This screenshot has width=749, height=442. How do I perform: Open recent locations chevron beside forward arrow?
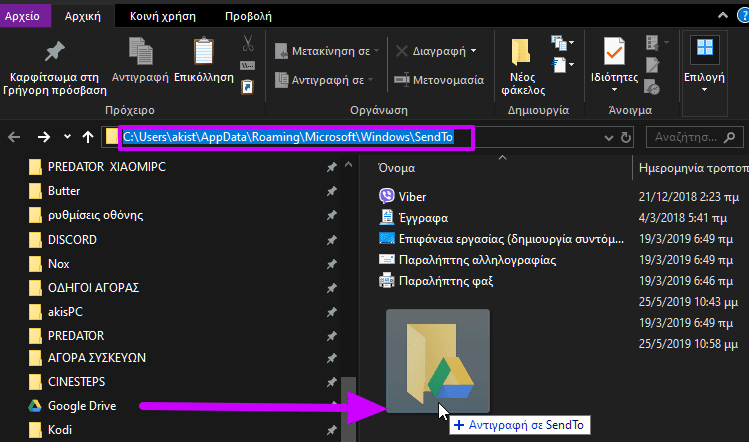67,137
